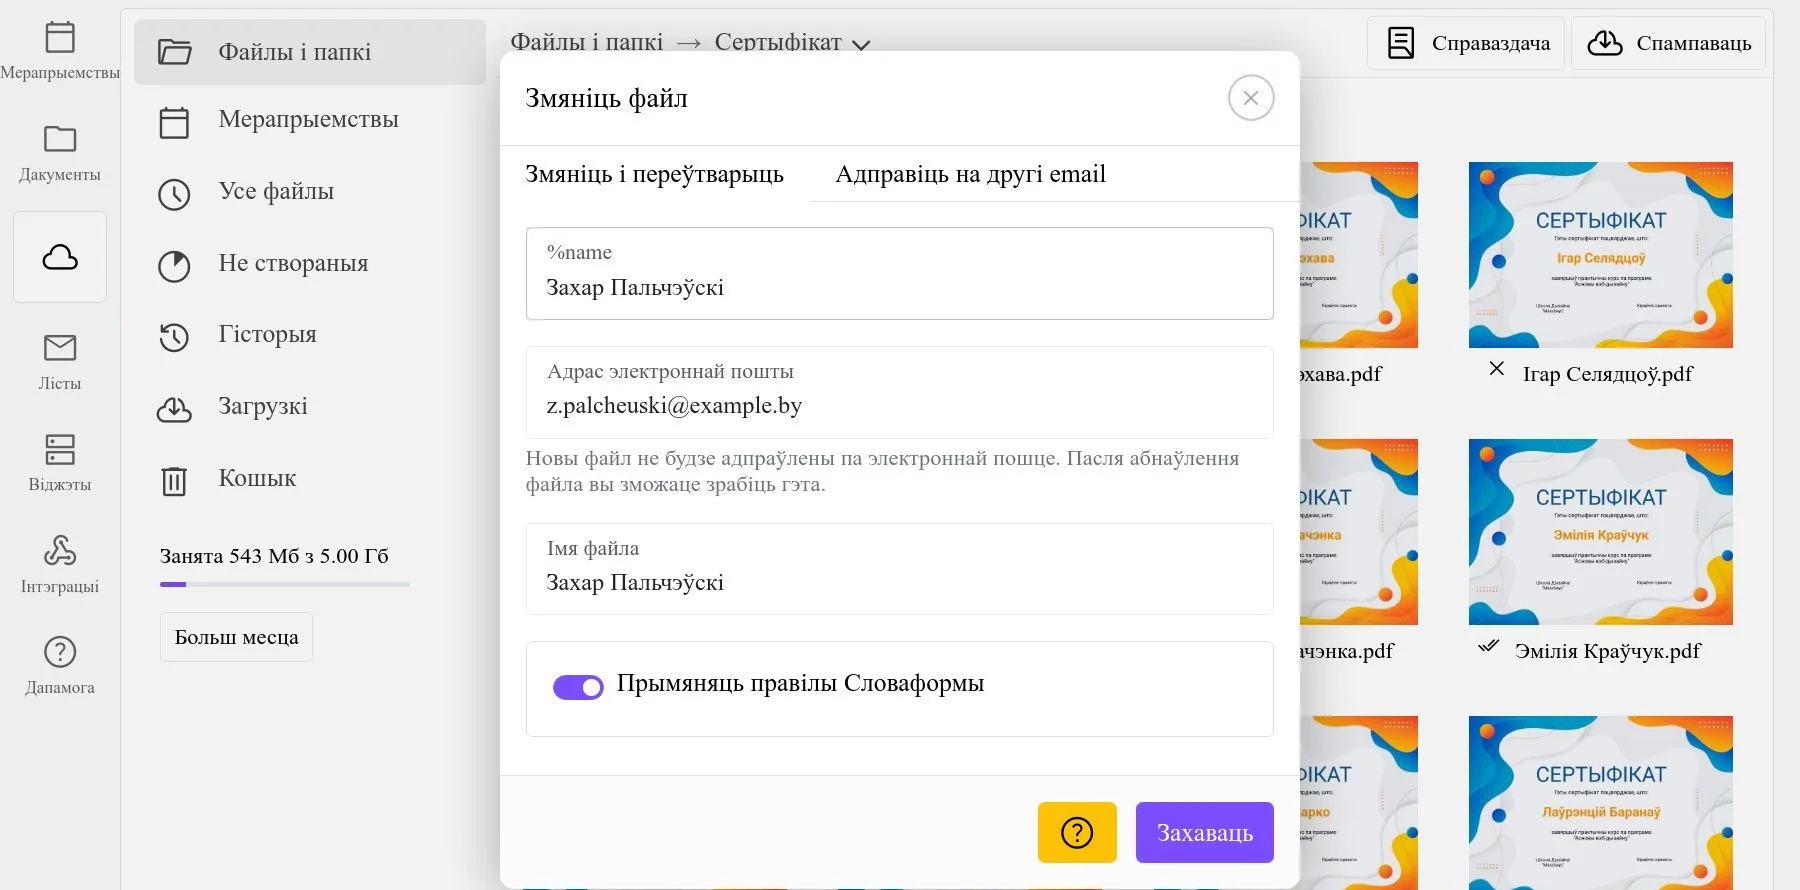The height and width of the screenshot is (890, 1800).
Task: Click the double-check icon beside Эмілія Краўчук.pdf
Action: (1488, 645)
